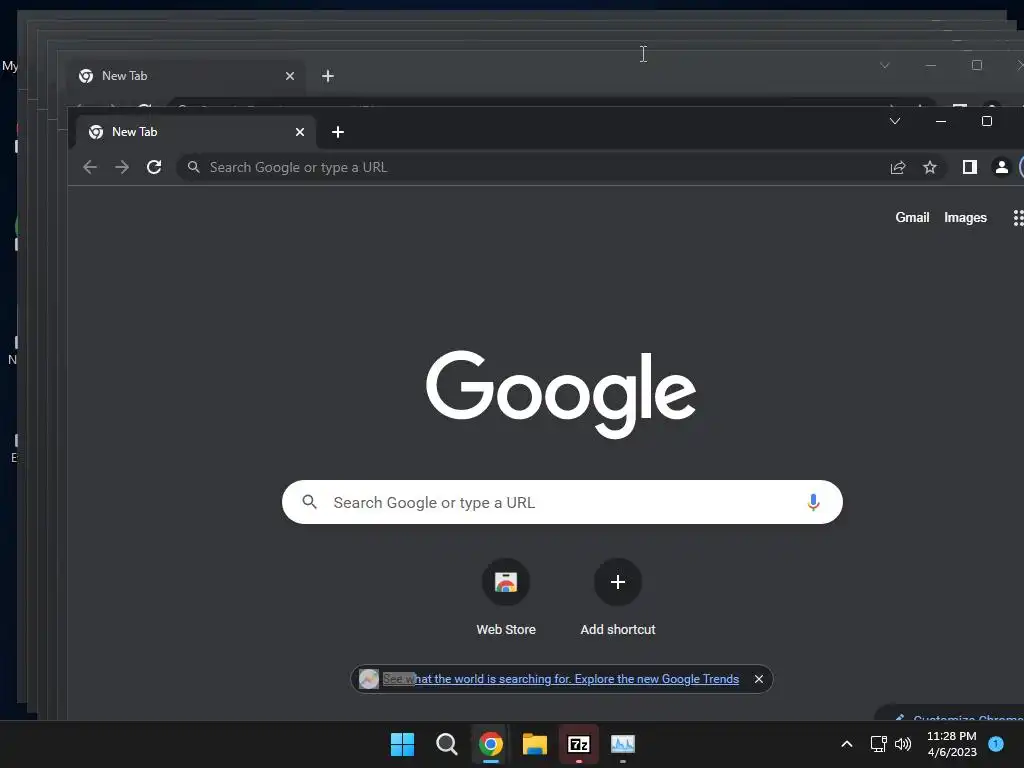Open the Images link
The image size is (1024, 768).
tap(965, 217)
